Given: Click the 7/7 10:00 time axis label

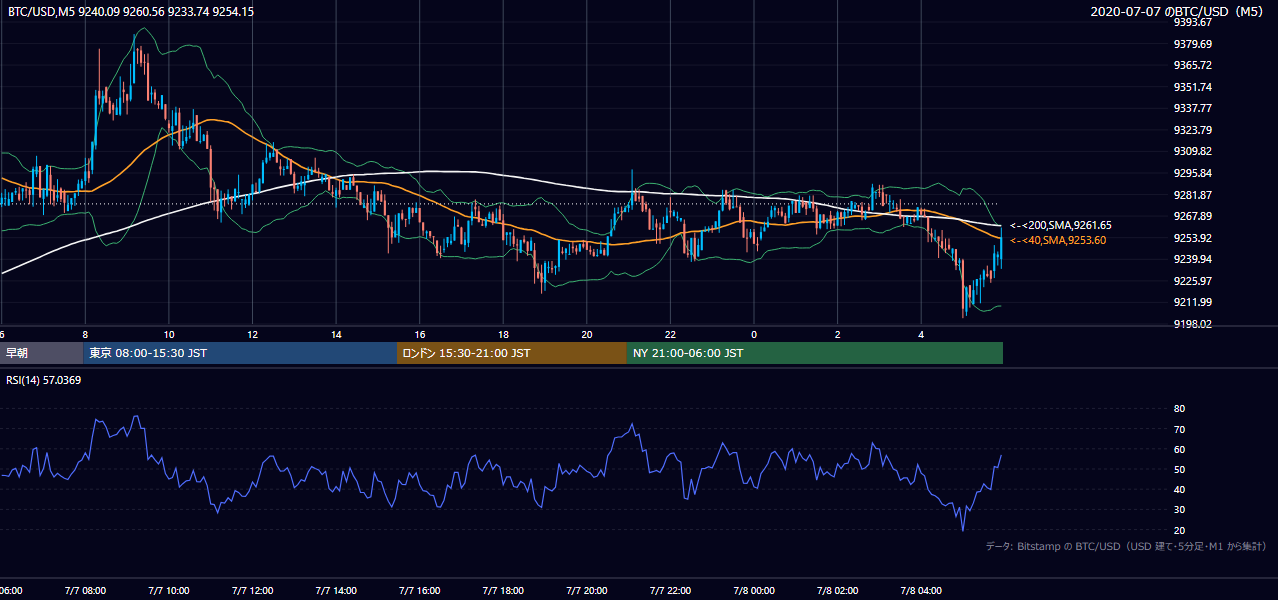Looking at the screenshot, I should [x=168, y=591].
